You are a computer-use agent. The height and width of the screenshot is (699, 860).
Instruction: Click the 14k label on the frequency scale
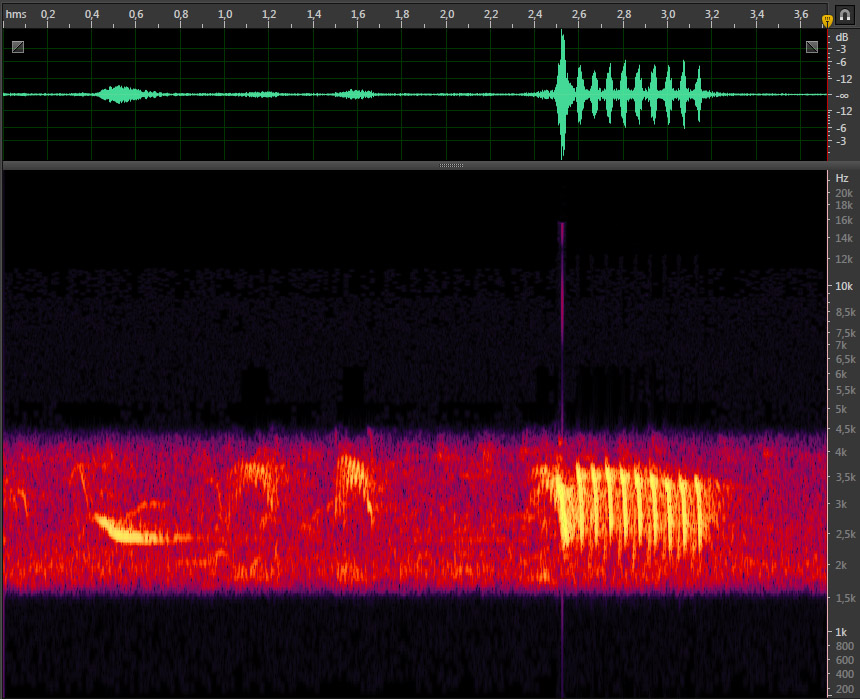click(844, 238)
